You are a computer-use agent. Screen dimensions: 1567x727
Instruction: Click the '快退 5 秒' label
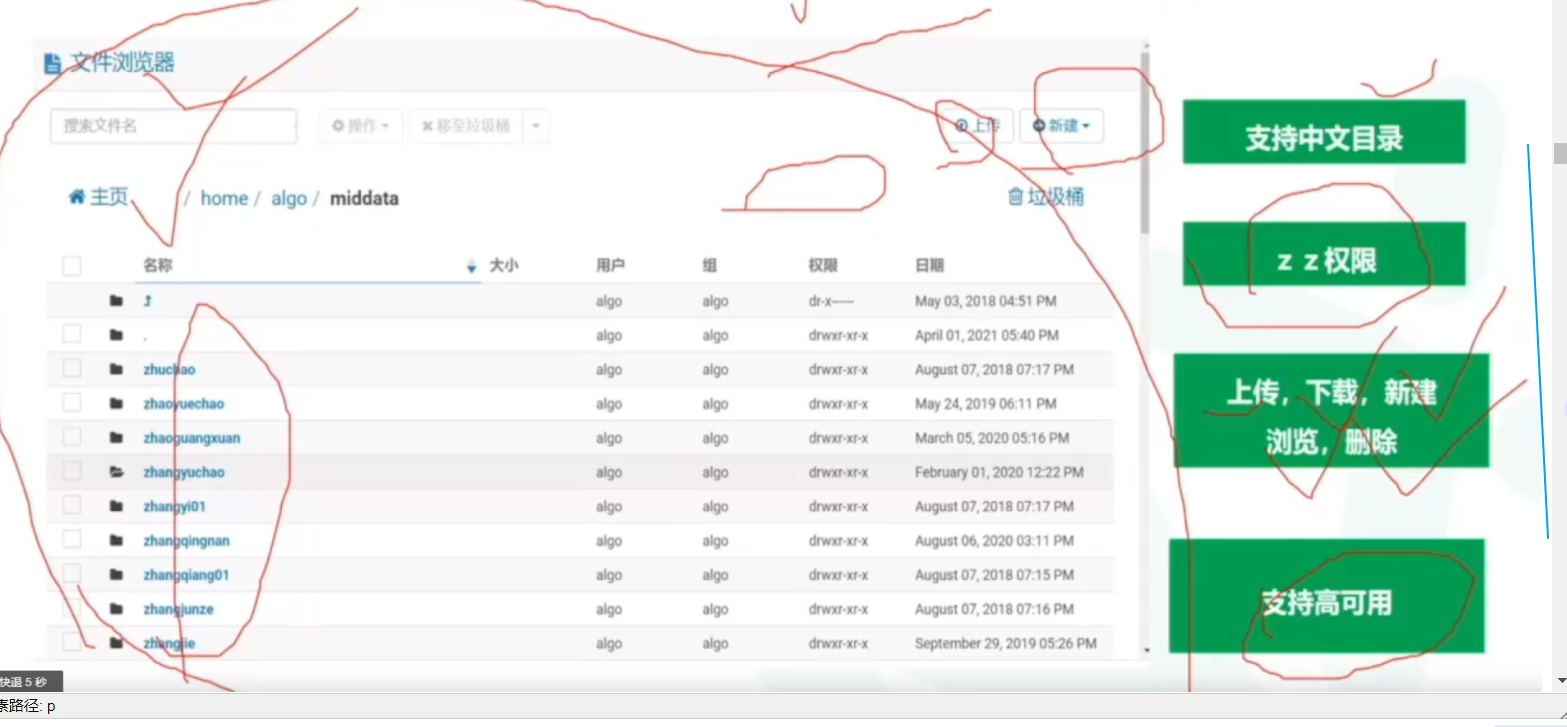[30, 681]
